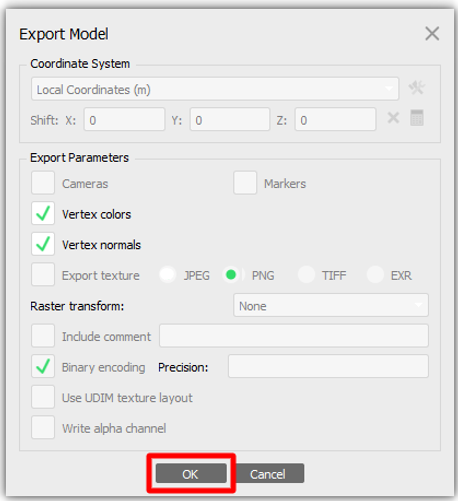Screen dimensions: 458x501
Task: Expand the Local Coordinates dropdown
Action: click(215, 89)
